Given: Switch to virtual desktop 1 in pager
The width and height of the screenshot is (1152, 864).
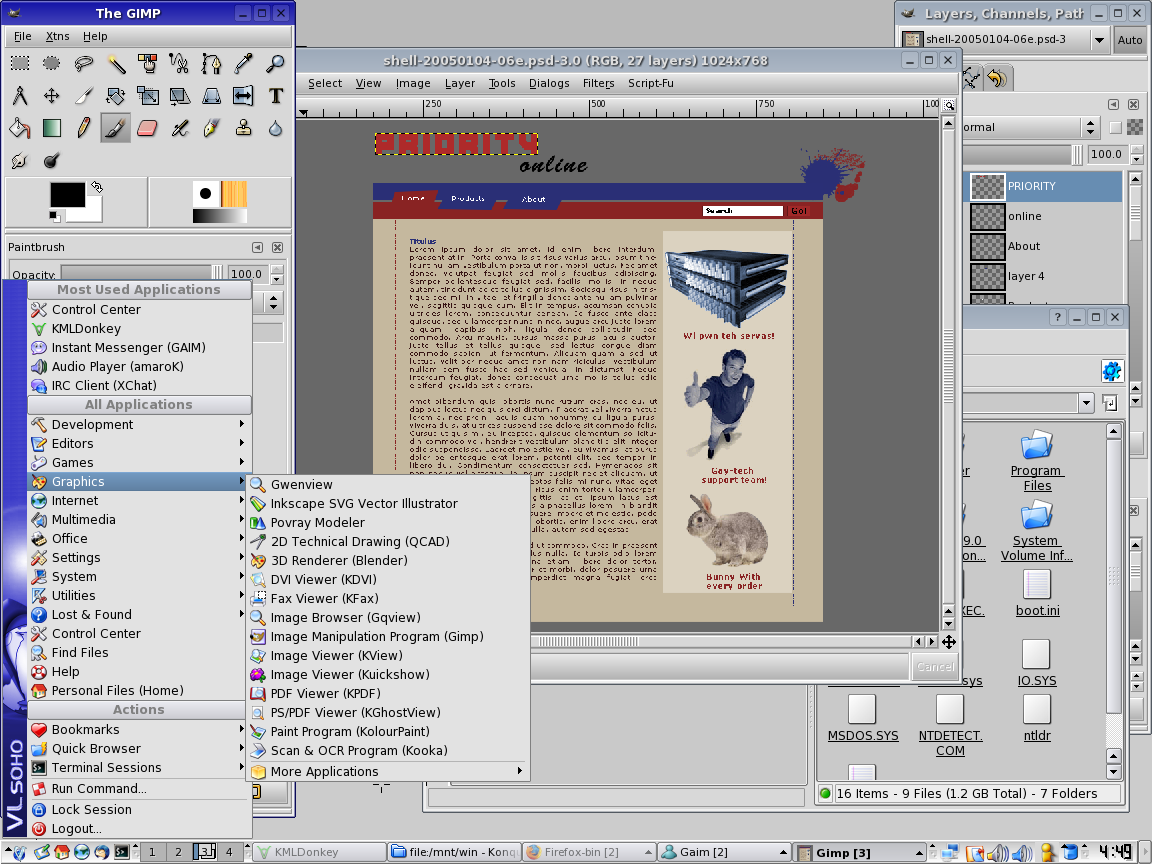Looking at the screenshot, I should 152,852.
